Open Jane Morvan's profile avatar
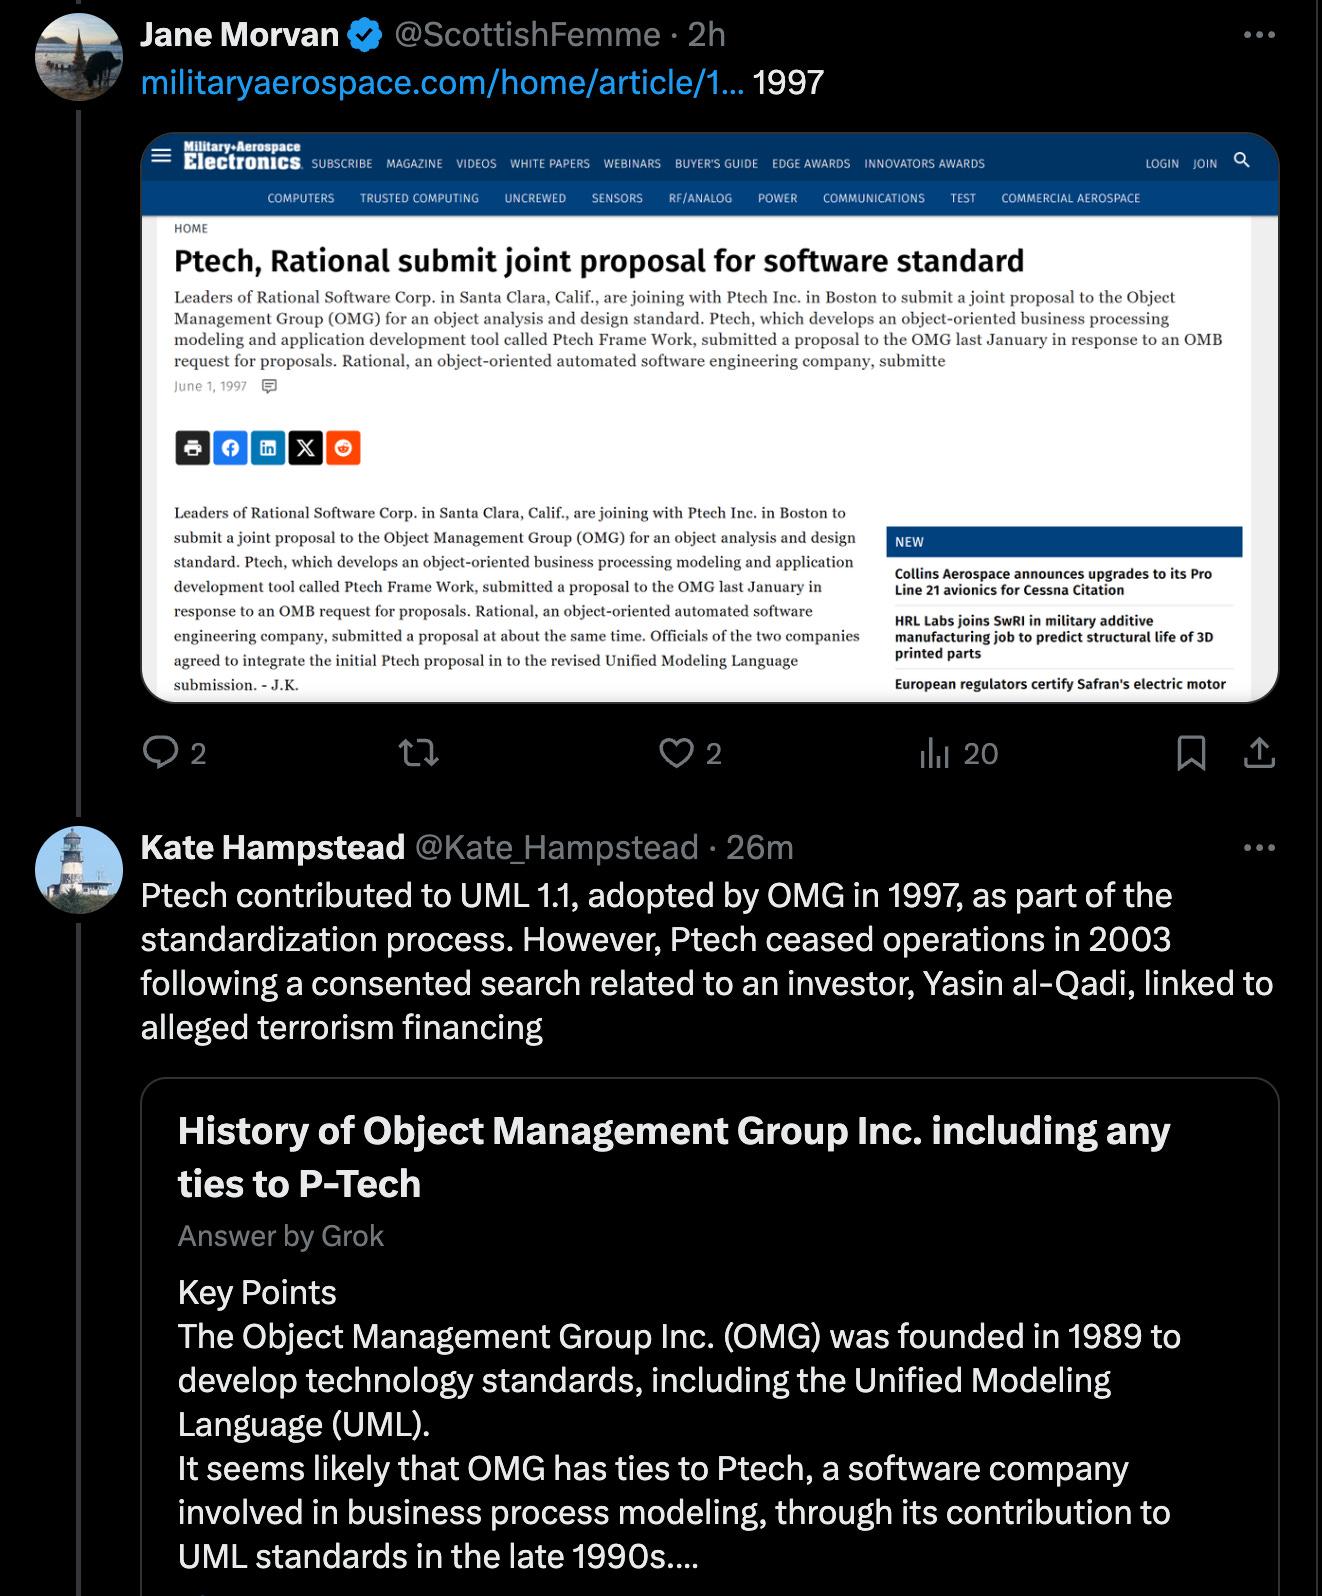Image resolution: width=1322 pixels, height=1596 pixels. pos(78,57)
